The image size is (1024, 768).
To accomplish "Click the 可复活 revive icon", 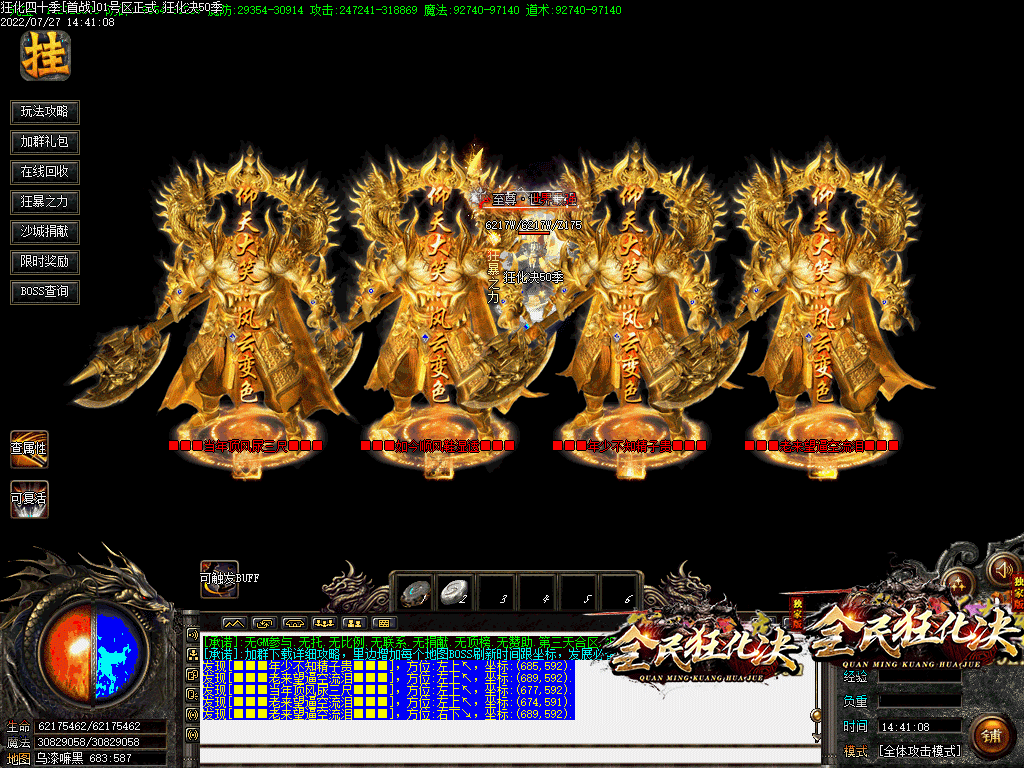I will click(x=29, y=498).
